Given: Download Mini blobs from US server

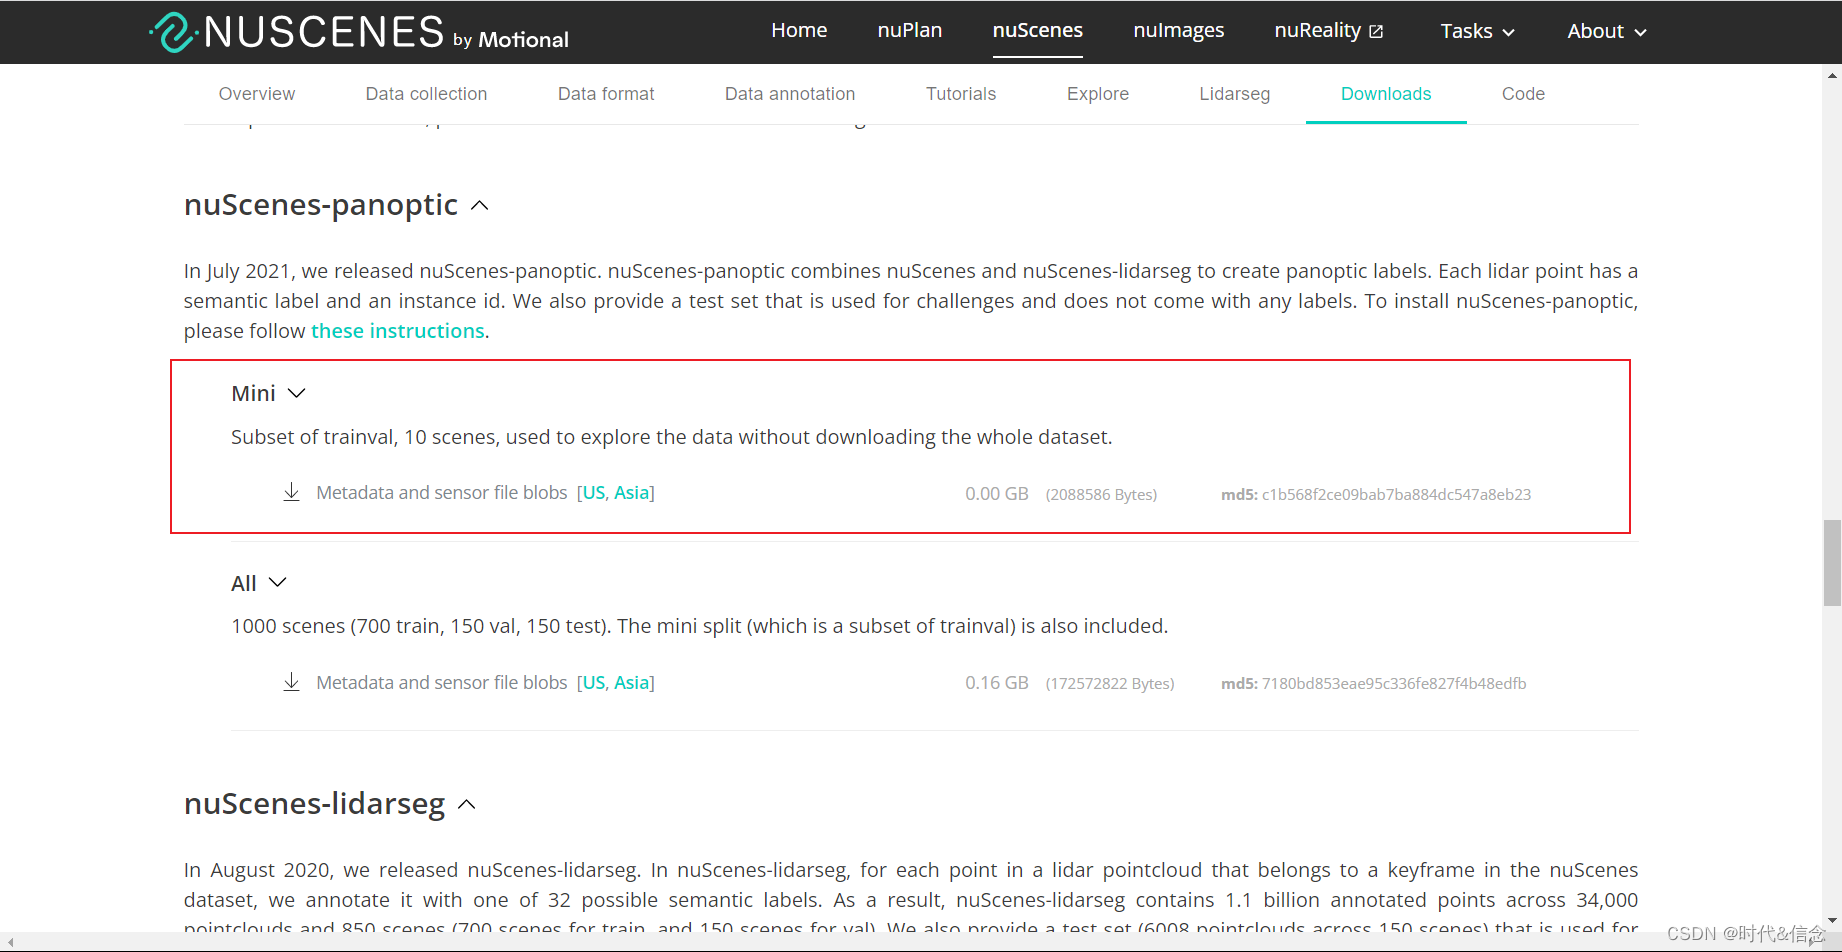Looking at the screenshot, I should coord(594,493).
